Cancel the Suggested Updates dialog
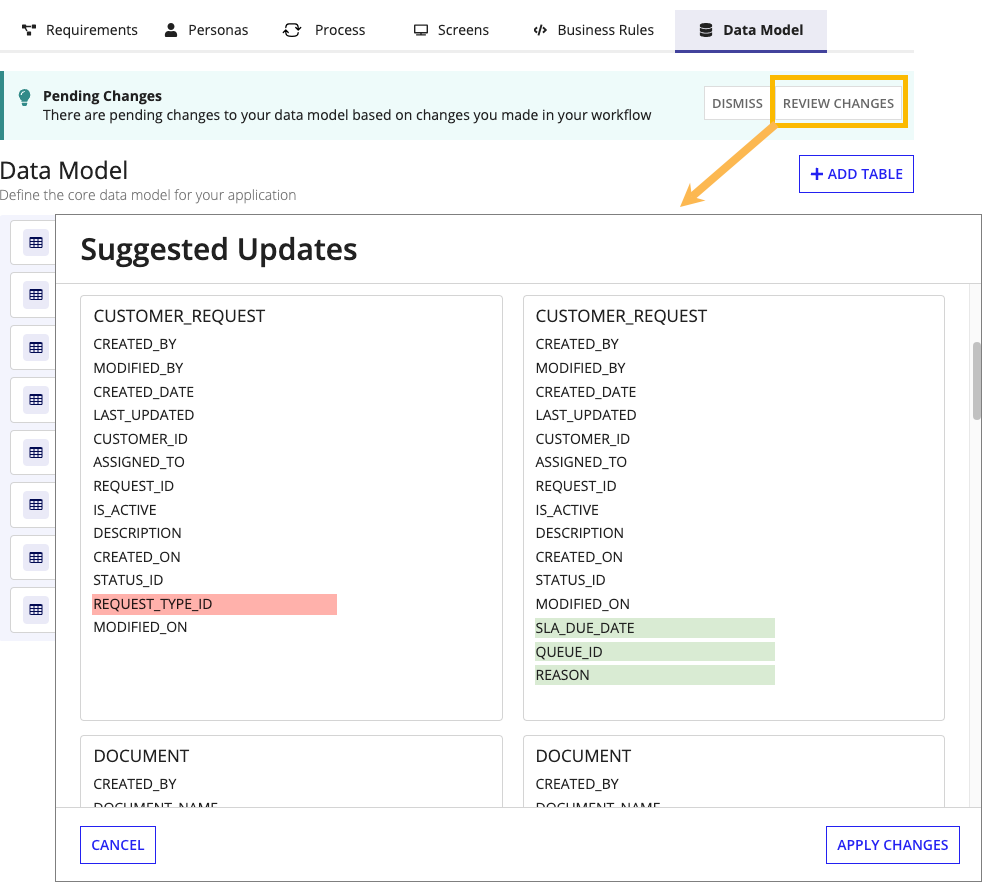 pyautogui.click(x=118, y=845)
